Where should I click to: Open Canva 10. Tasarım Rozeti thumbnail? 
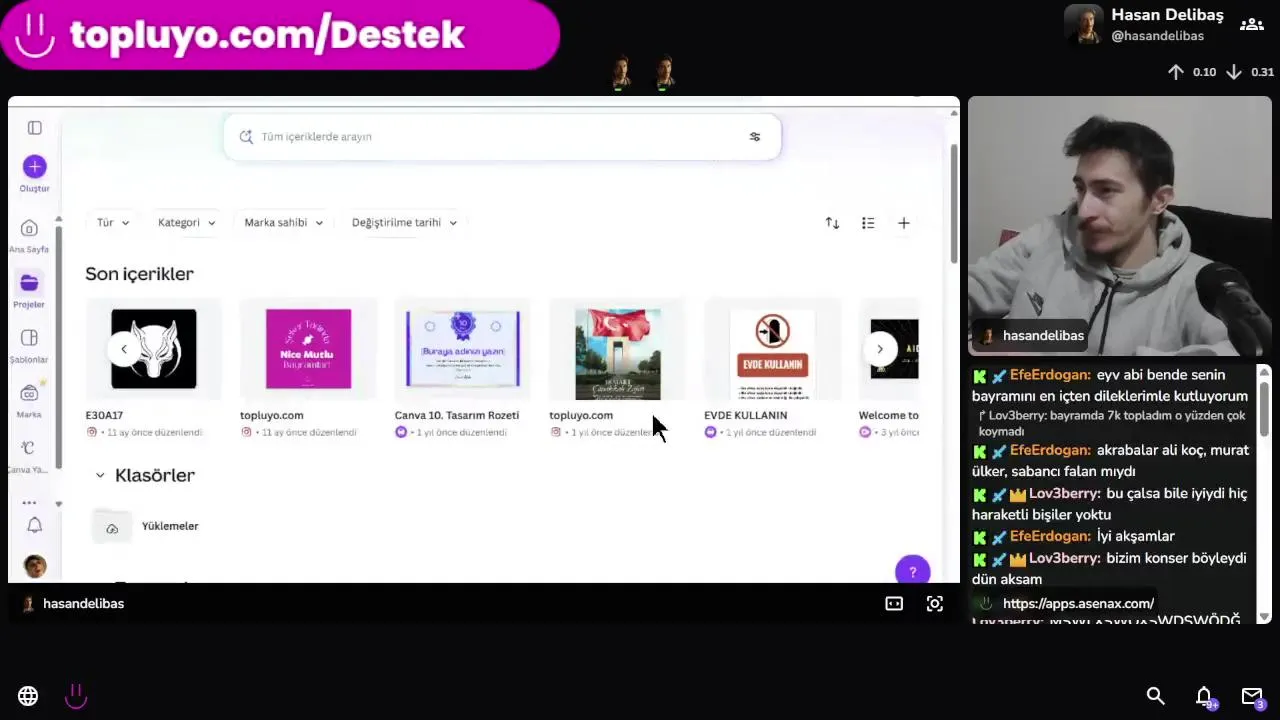coord(463,349)
